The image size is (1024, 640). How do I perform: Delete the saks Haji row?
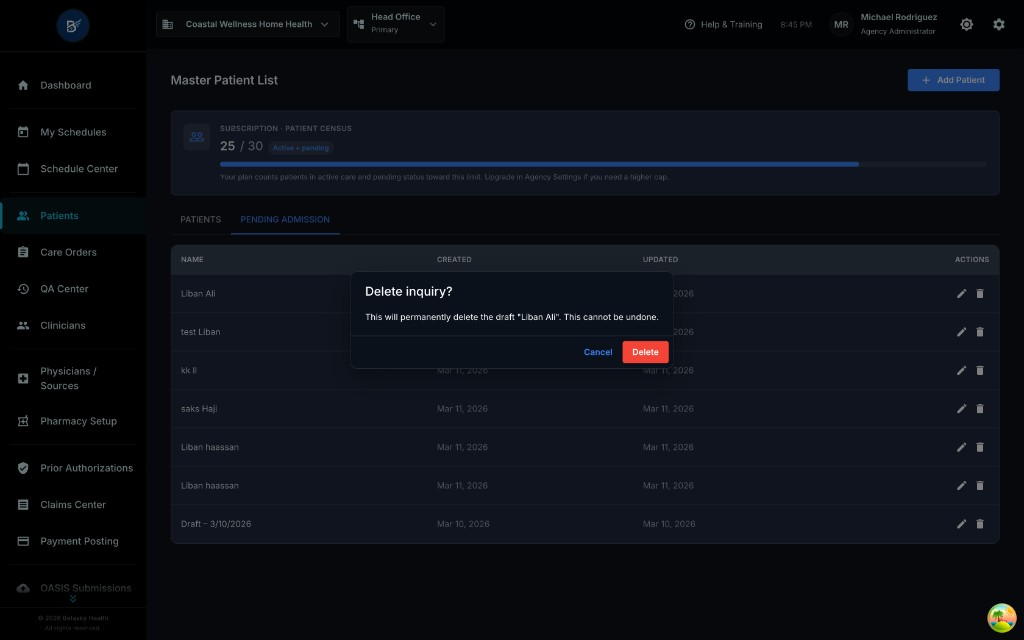point(980,409)
